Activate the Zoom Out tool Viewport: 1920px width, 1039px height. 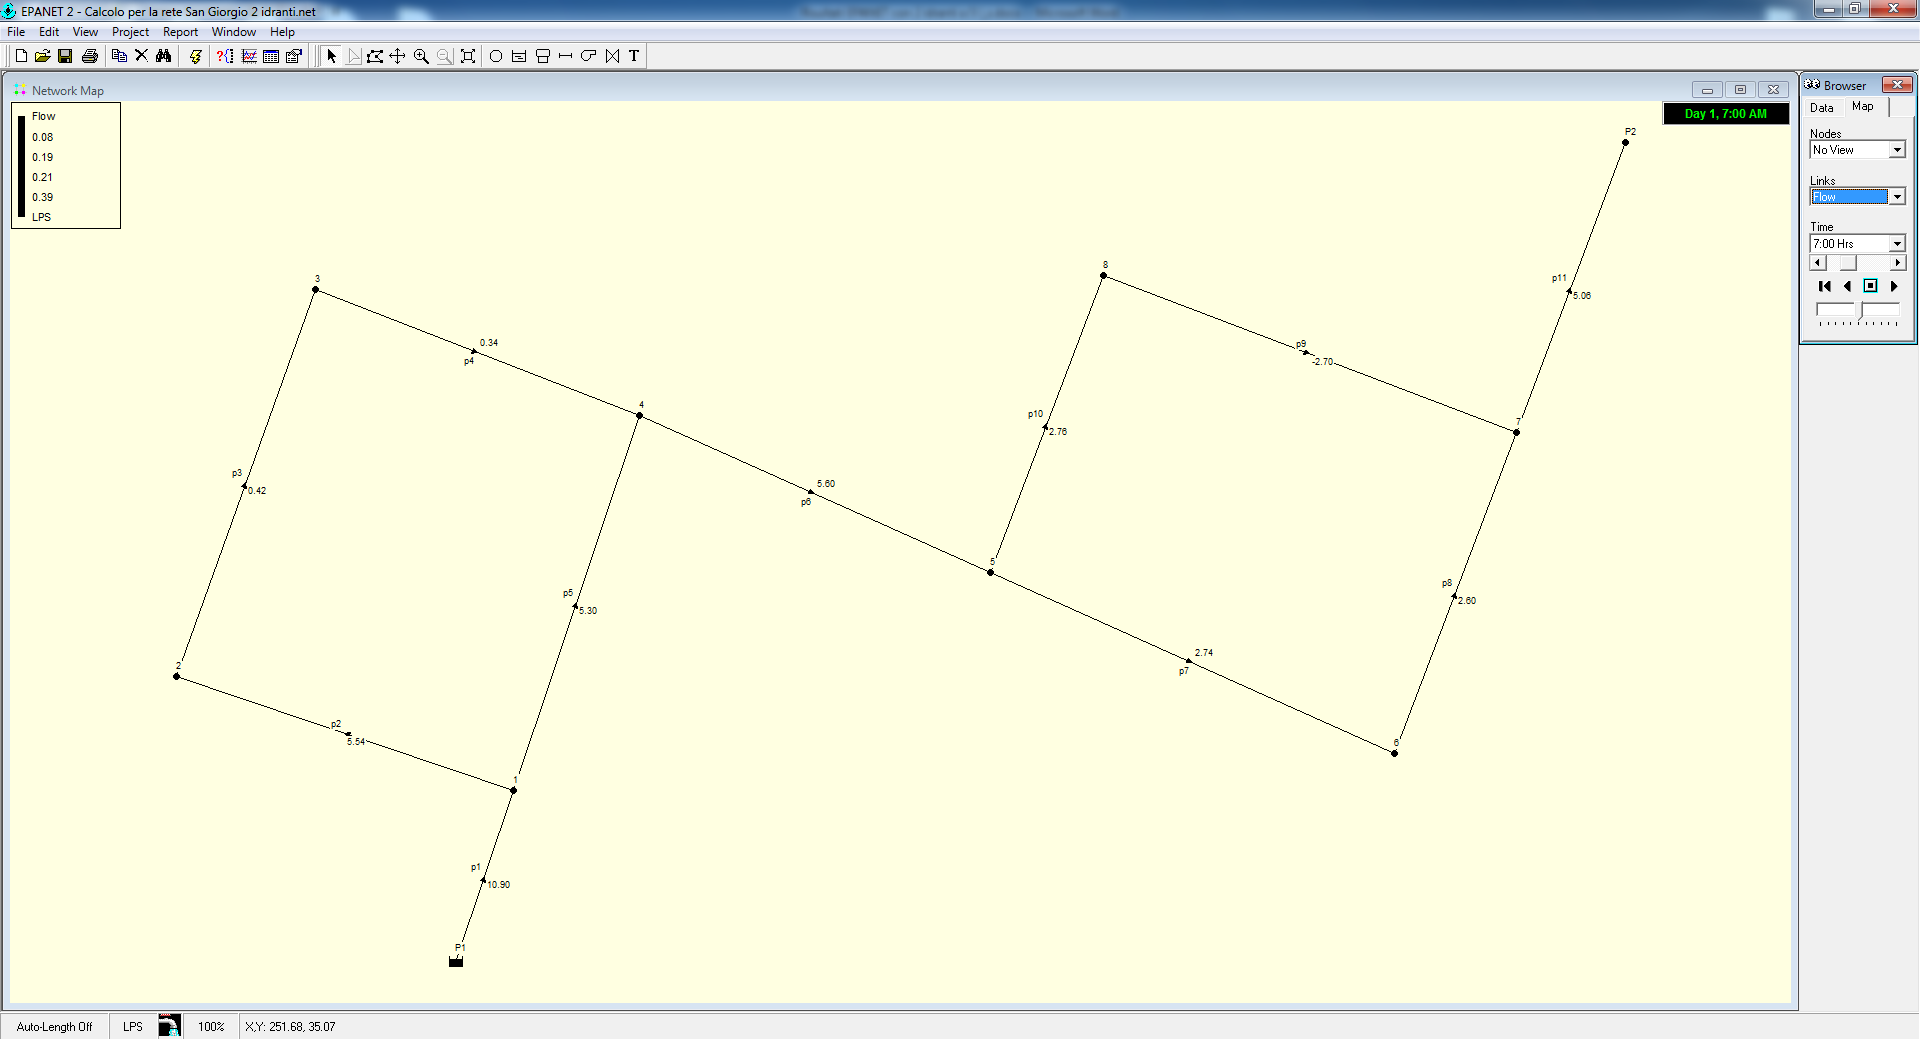coord(444,56)
